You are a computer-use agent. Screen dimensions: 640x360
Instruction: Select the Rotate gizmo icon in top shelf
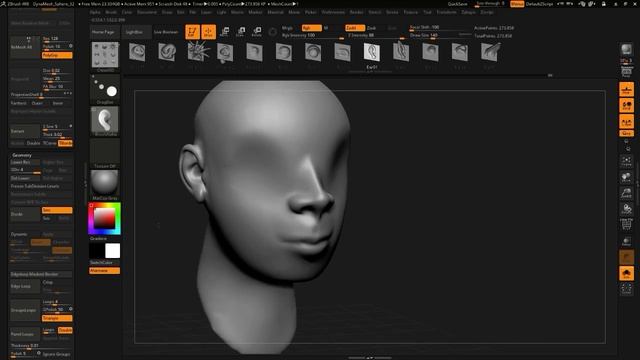click(x=257, y=32)
